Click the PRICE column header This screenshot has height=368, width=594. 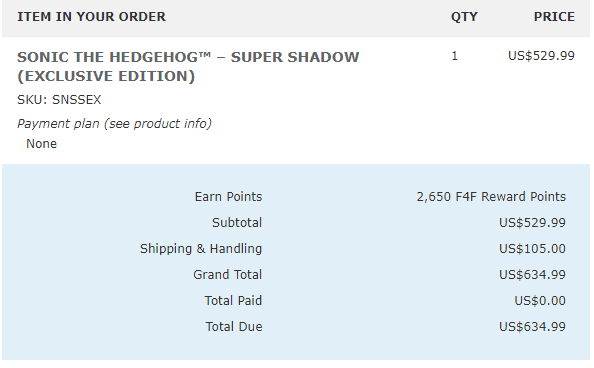[554, 17]
